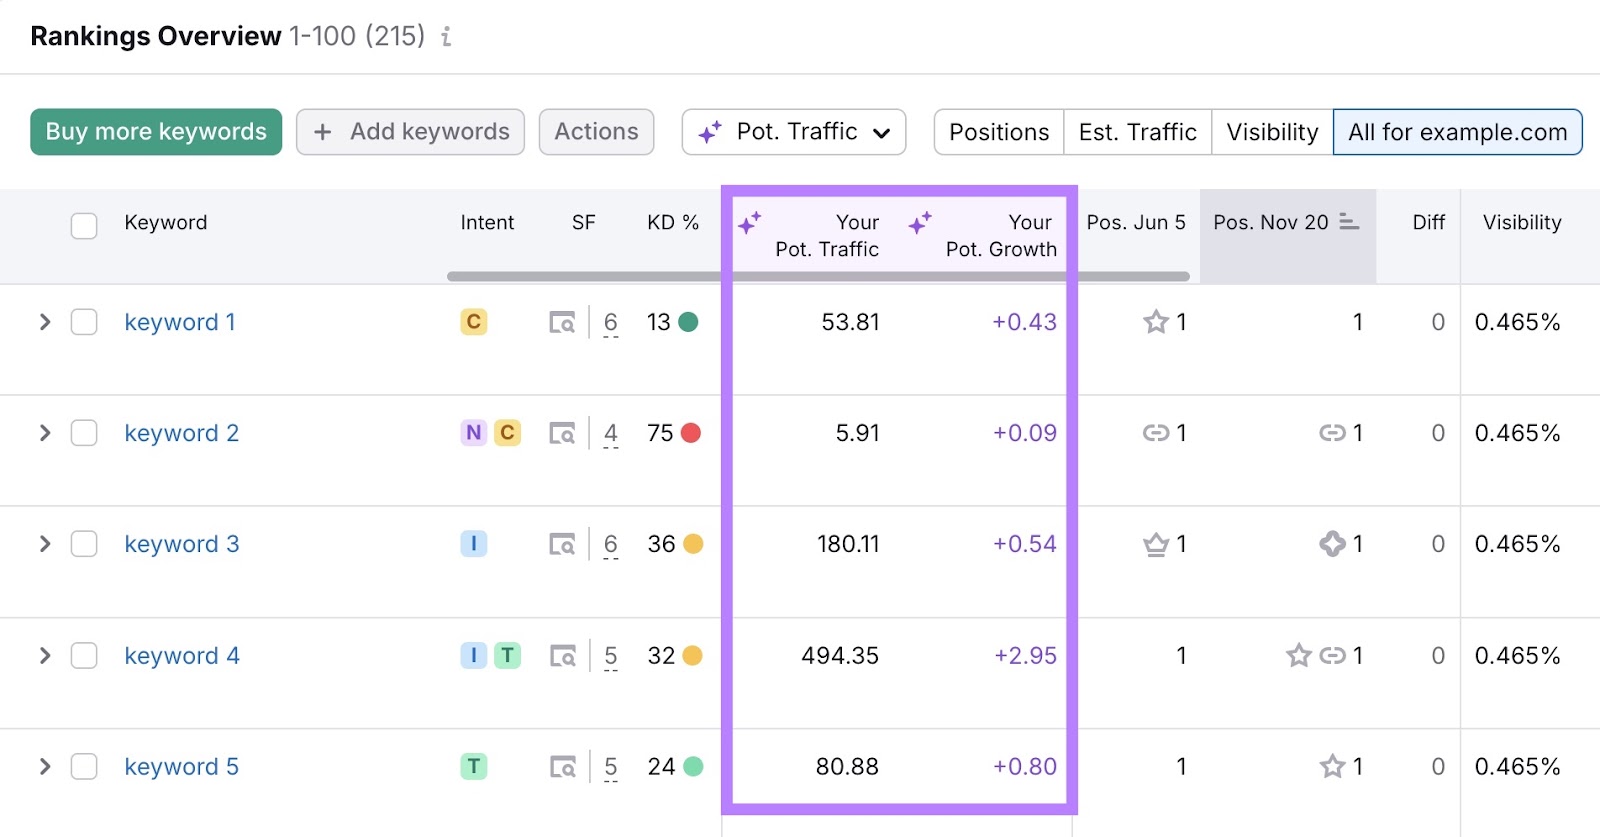The width and height of the screenshot is (1600, 837).
Task: Open the Pot. Traffic dropdown
Action: click(794, 132)
